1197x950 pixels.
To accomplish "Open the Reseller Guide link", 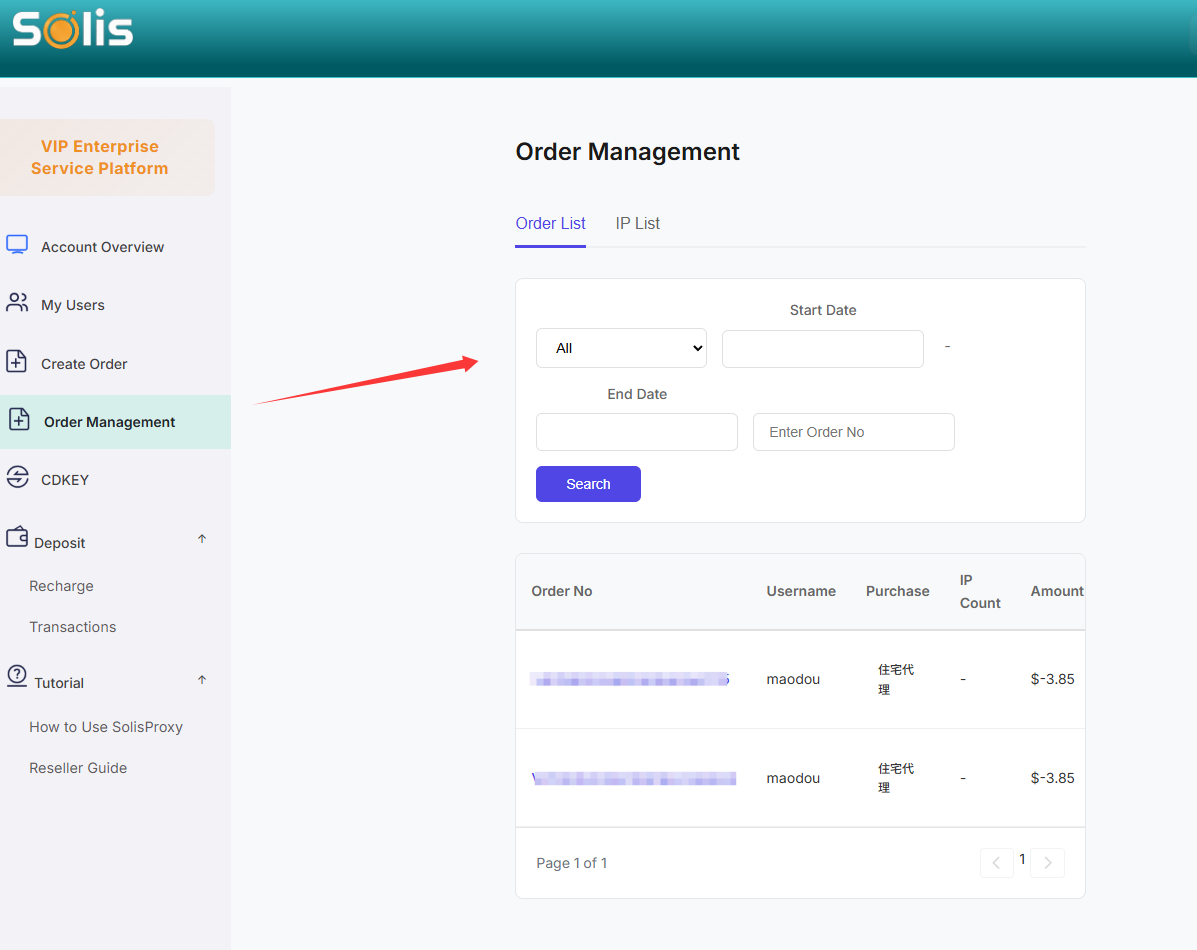I will pos(78,768).
